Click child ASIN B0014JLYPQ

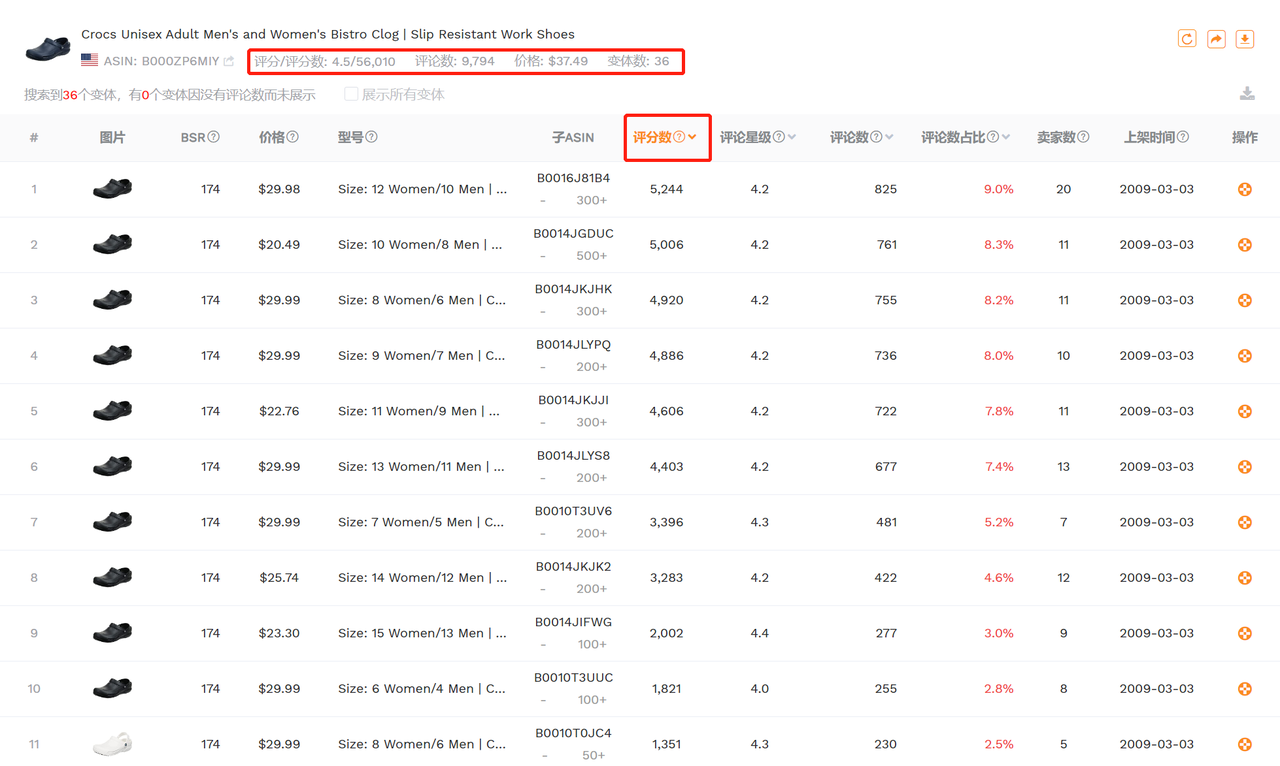point(574,345)
